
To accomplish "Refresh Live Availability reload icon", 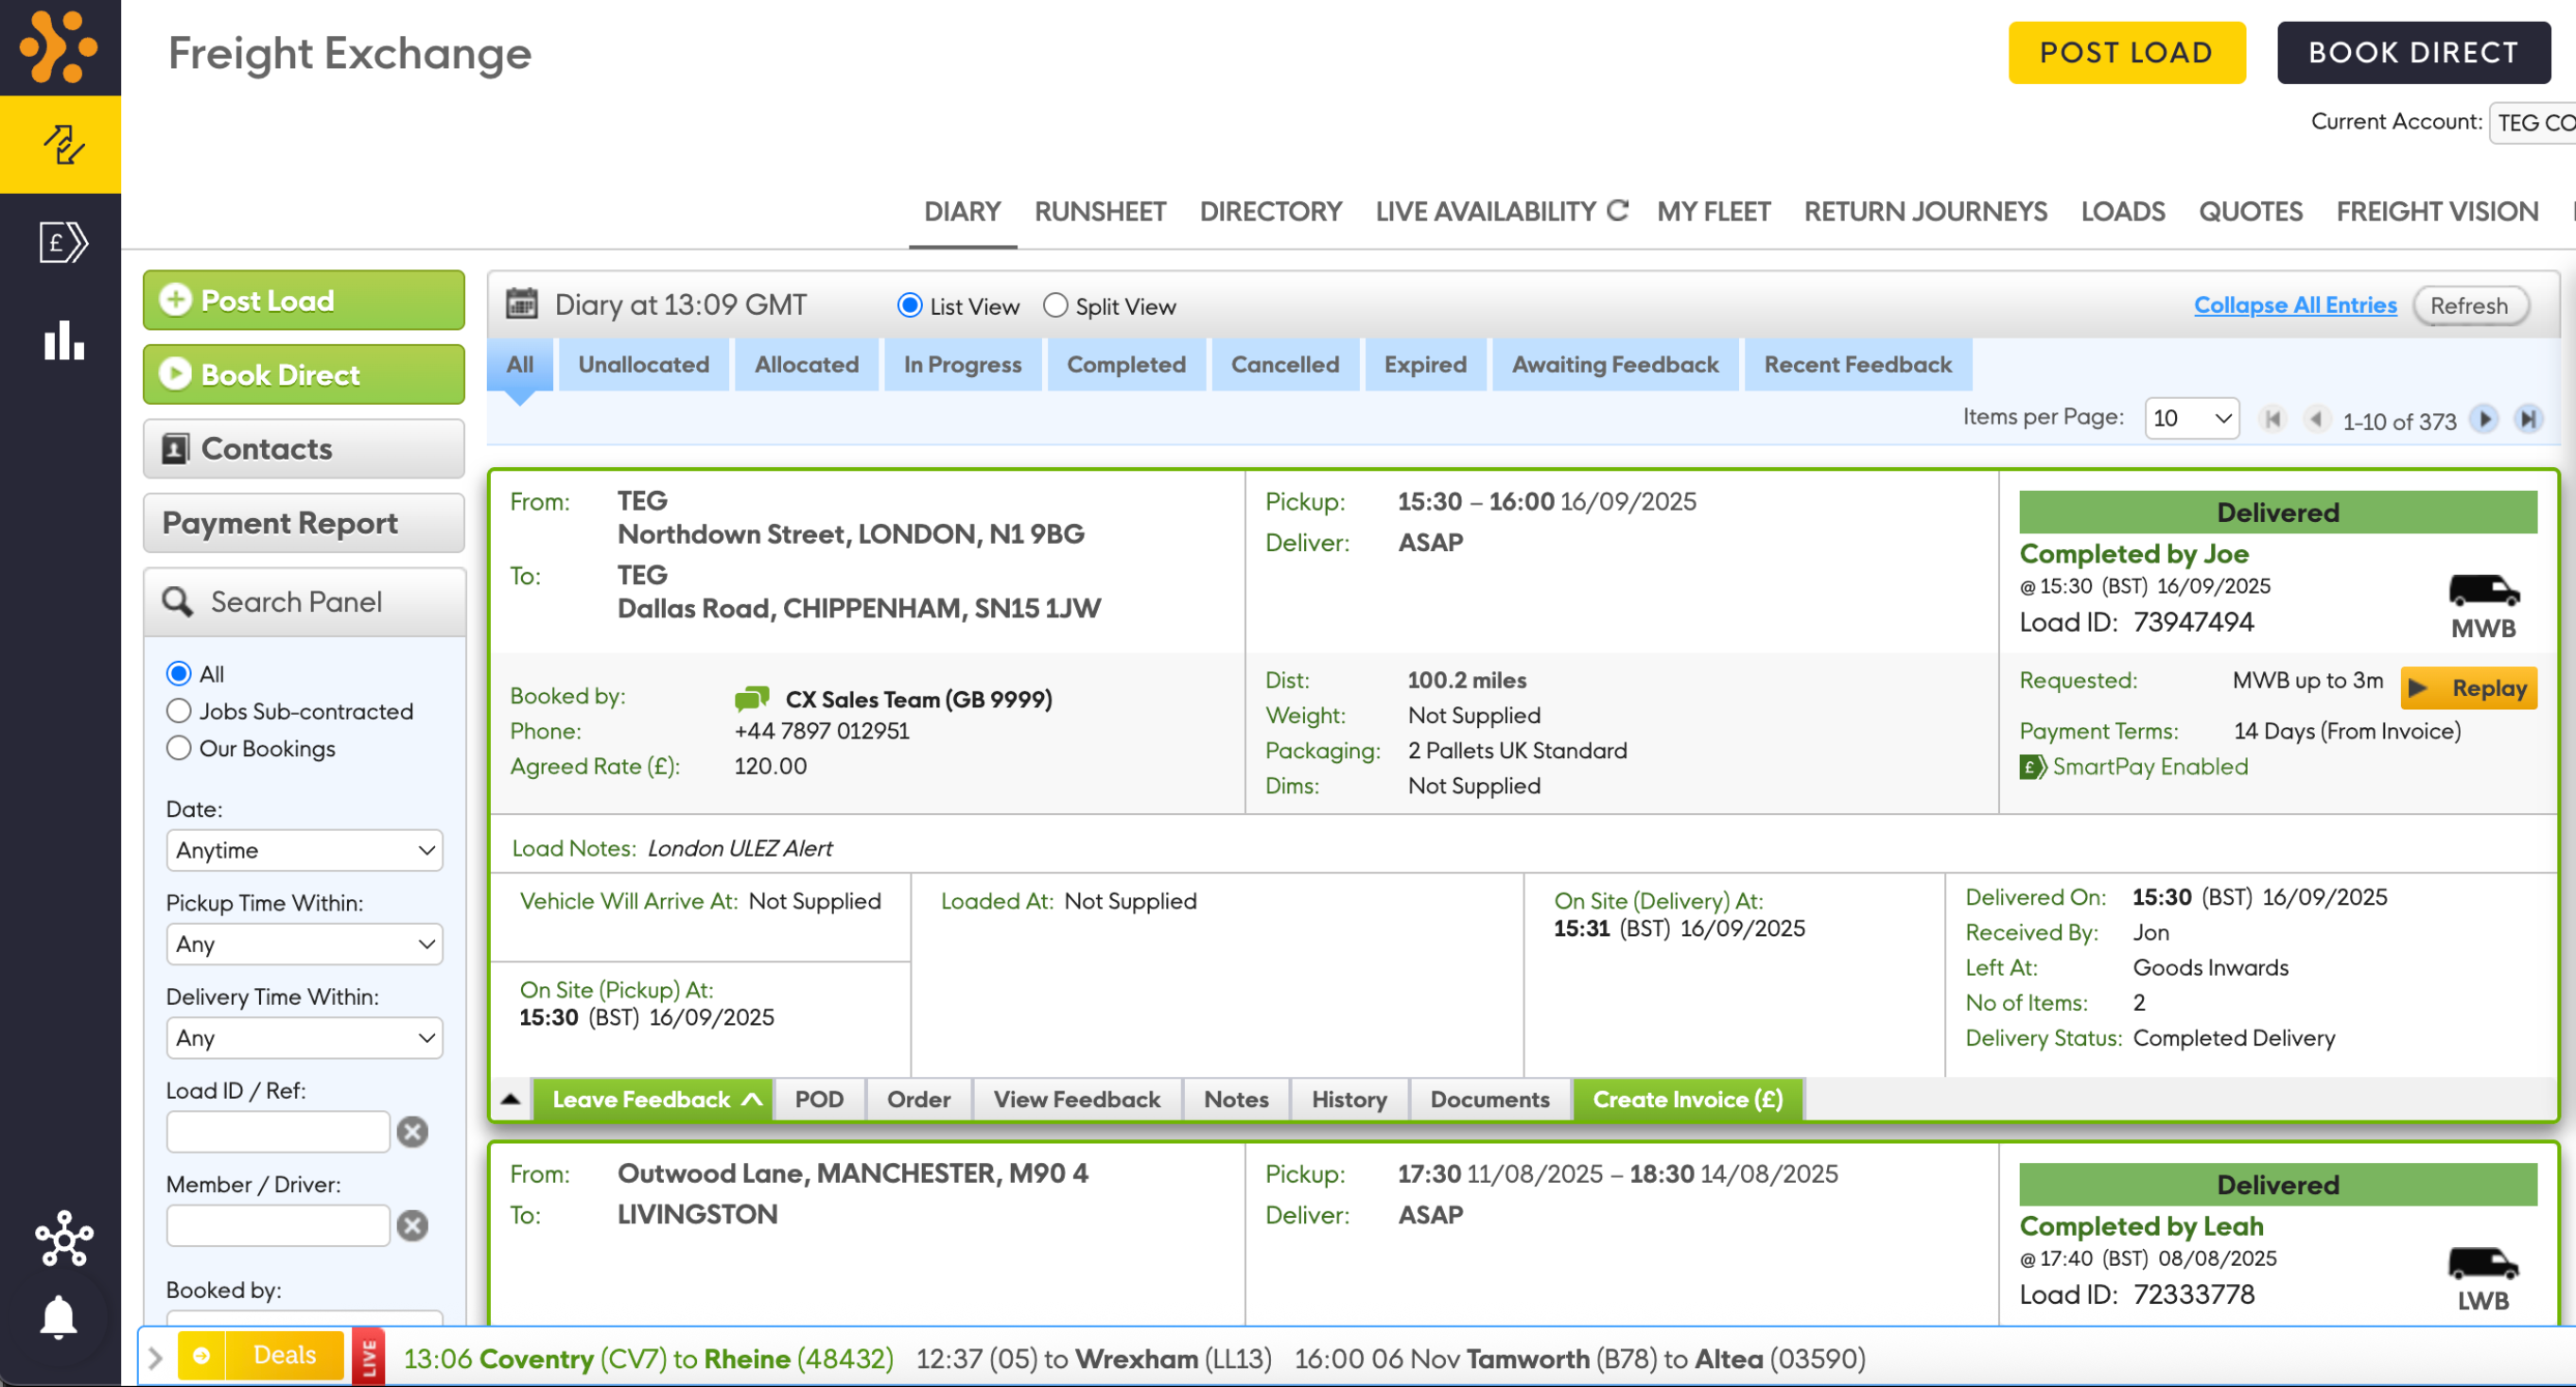I will 1617,211.
